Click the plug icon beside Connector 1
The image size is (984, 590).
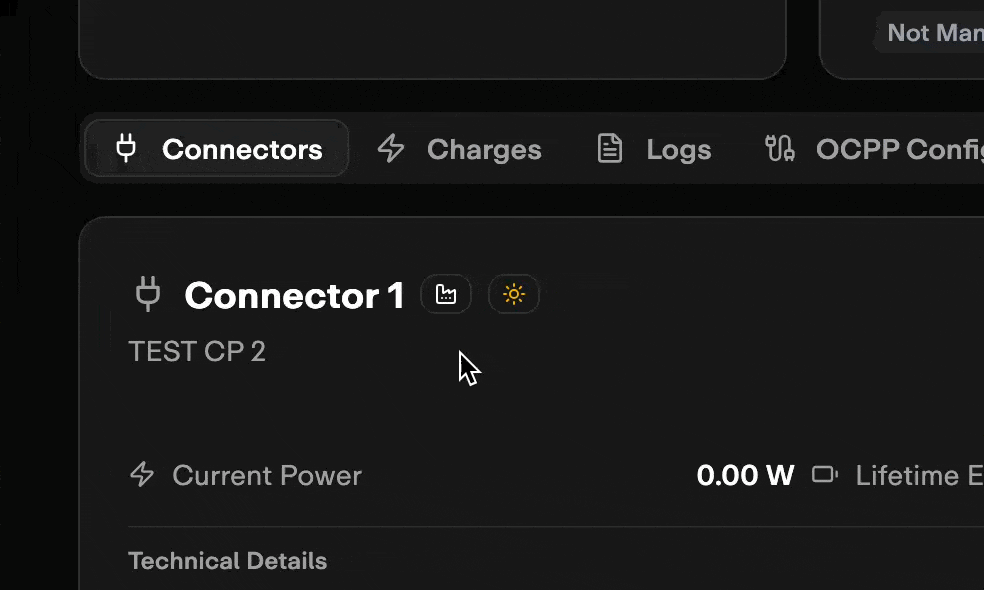tap(148, 295)
